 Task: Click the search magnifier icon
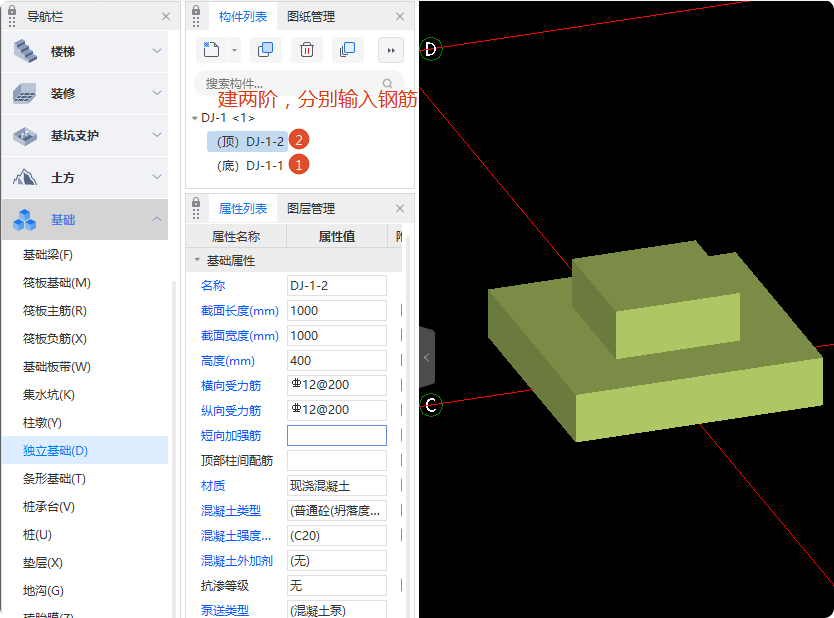tap(388, 84)
